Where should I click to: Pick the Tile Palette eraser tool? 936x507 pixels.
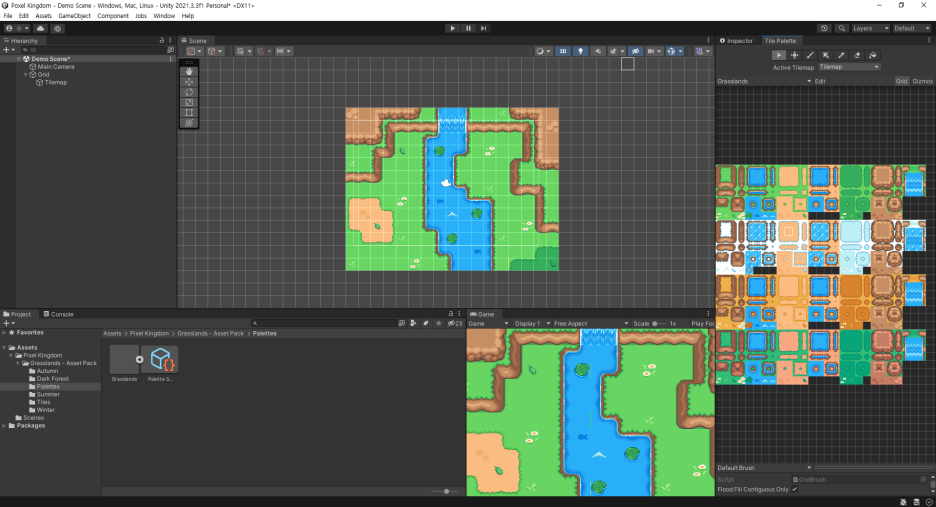pyautogui.click(x=857, y=55)
